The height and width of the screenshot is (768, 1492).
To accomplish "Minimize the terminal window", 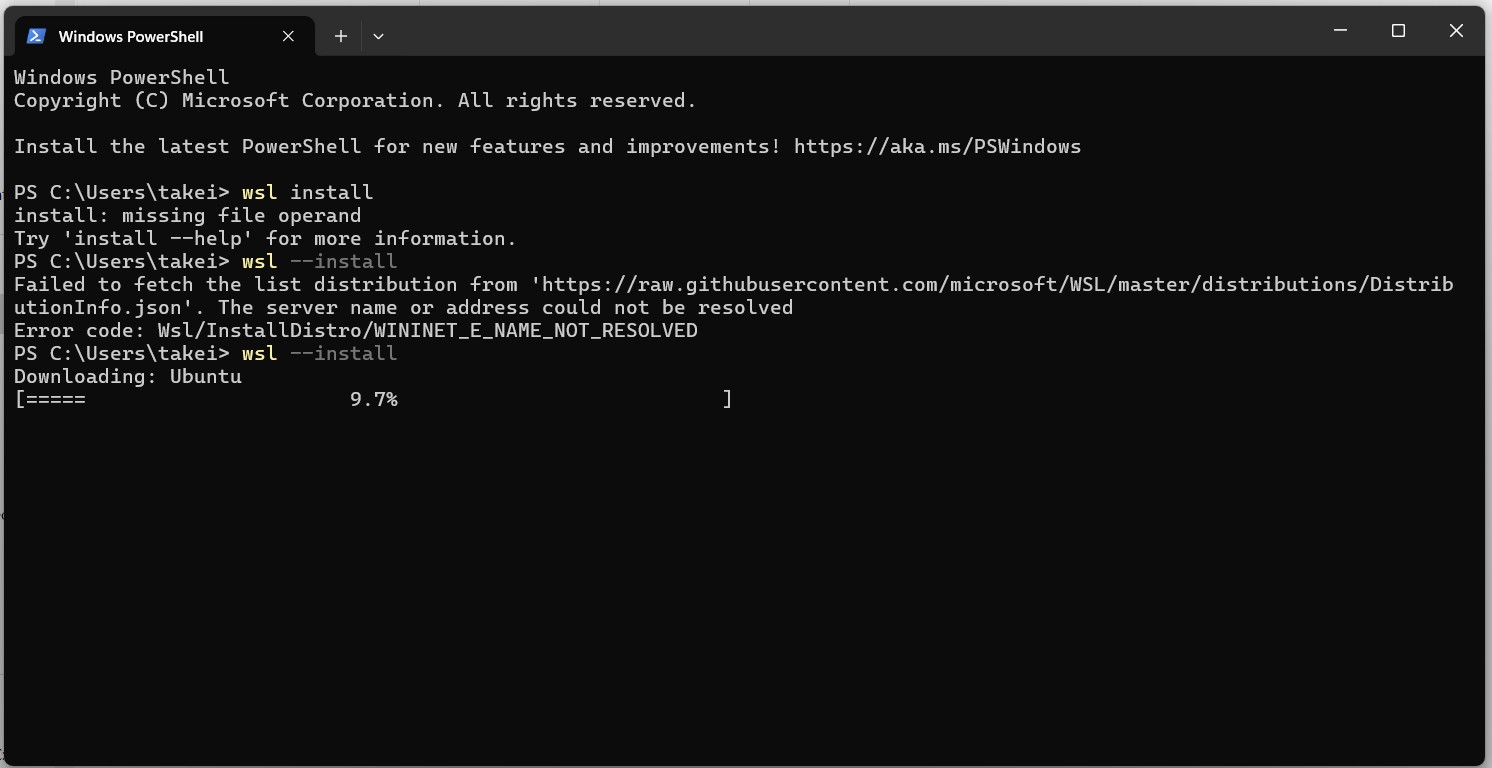I will pyautogui.click(x=1340, y=31).
